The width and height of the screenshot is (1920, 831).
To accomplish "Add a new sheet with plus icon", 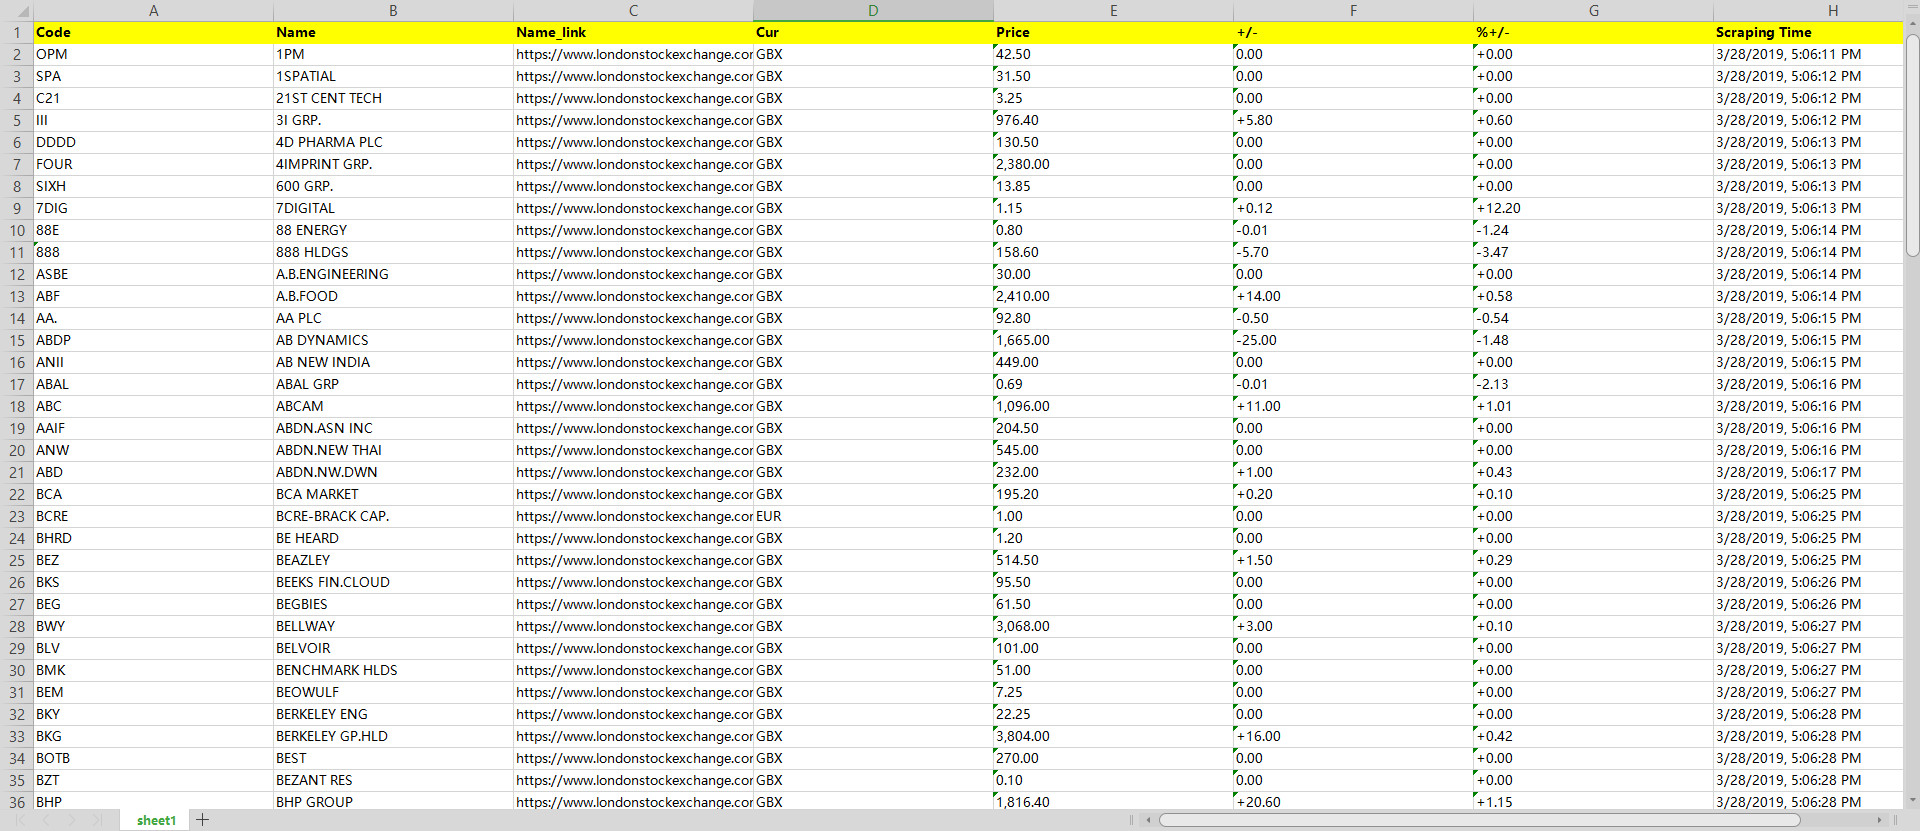I will point(202,820).
